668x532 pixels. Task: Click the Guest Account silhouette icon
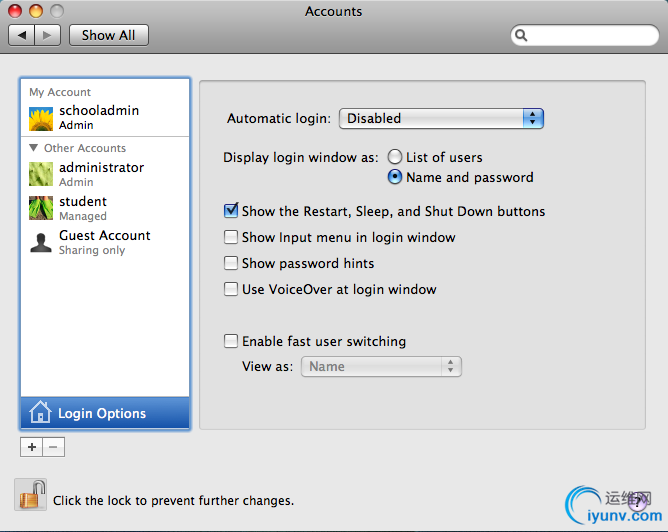41,242
